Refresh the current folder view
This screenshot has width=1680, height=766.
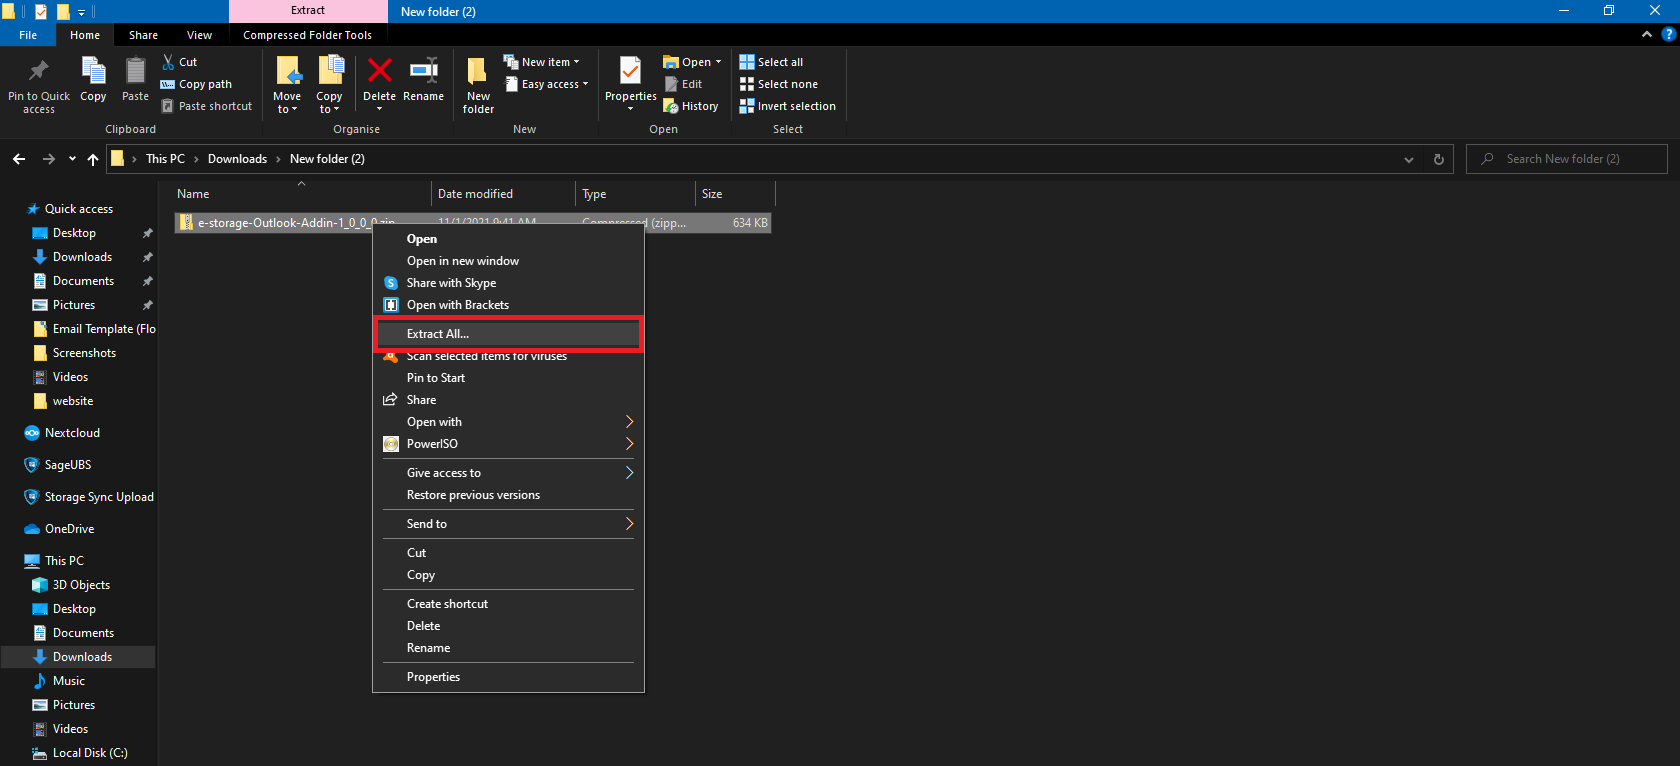click(x=1439, y=159)
